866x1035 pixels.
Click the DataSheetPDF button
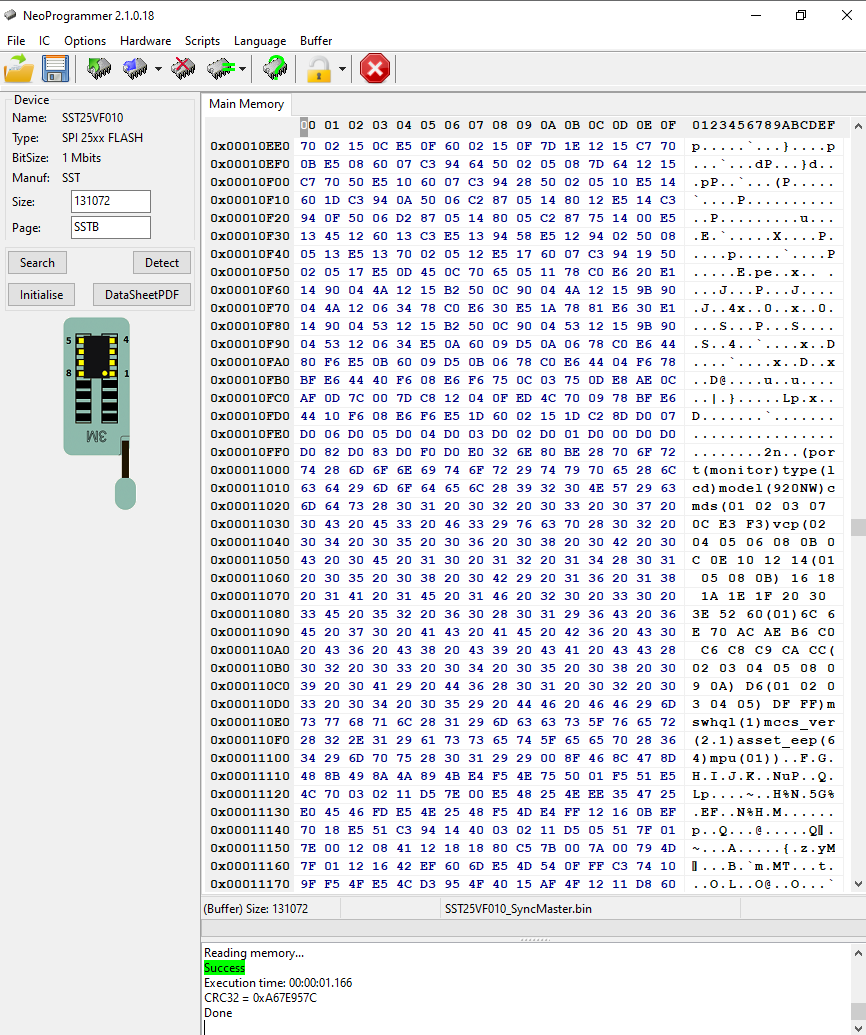pyautogui.click(x=142, y=294)
